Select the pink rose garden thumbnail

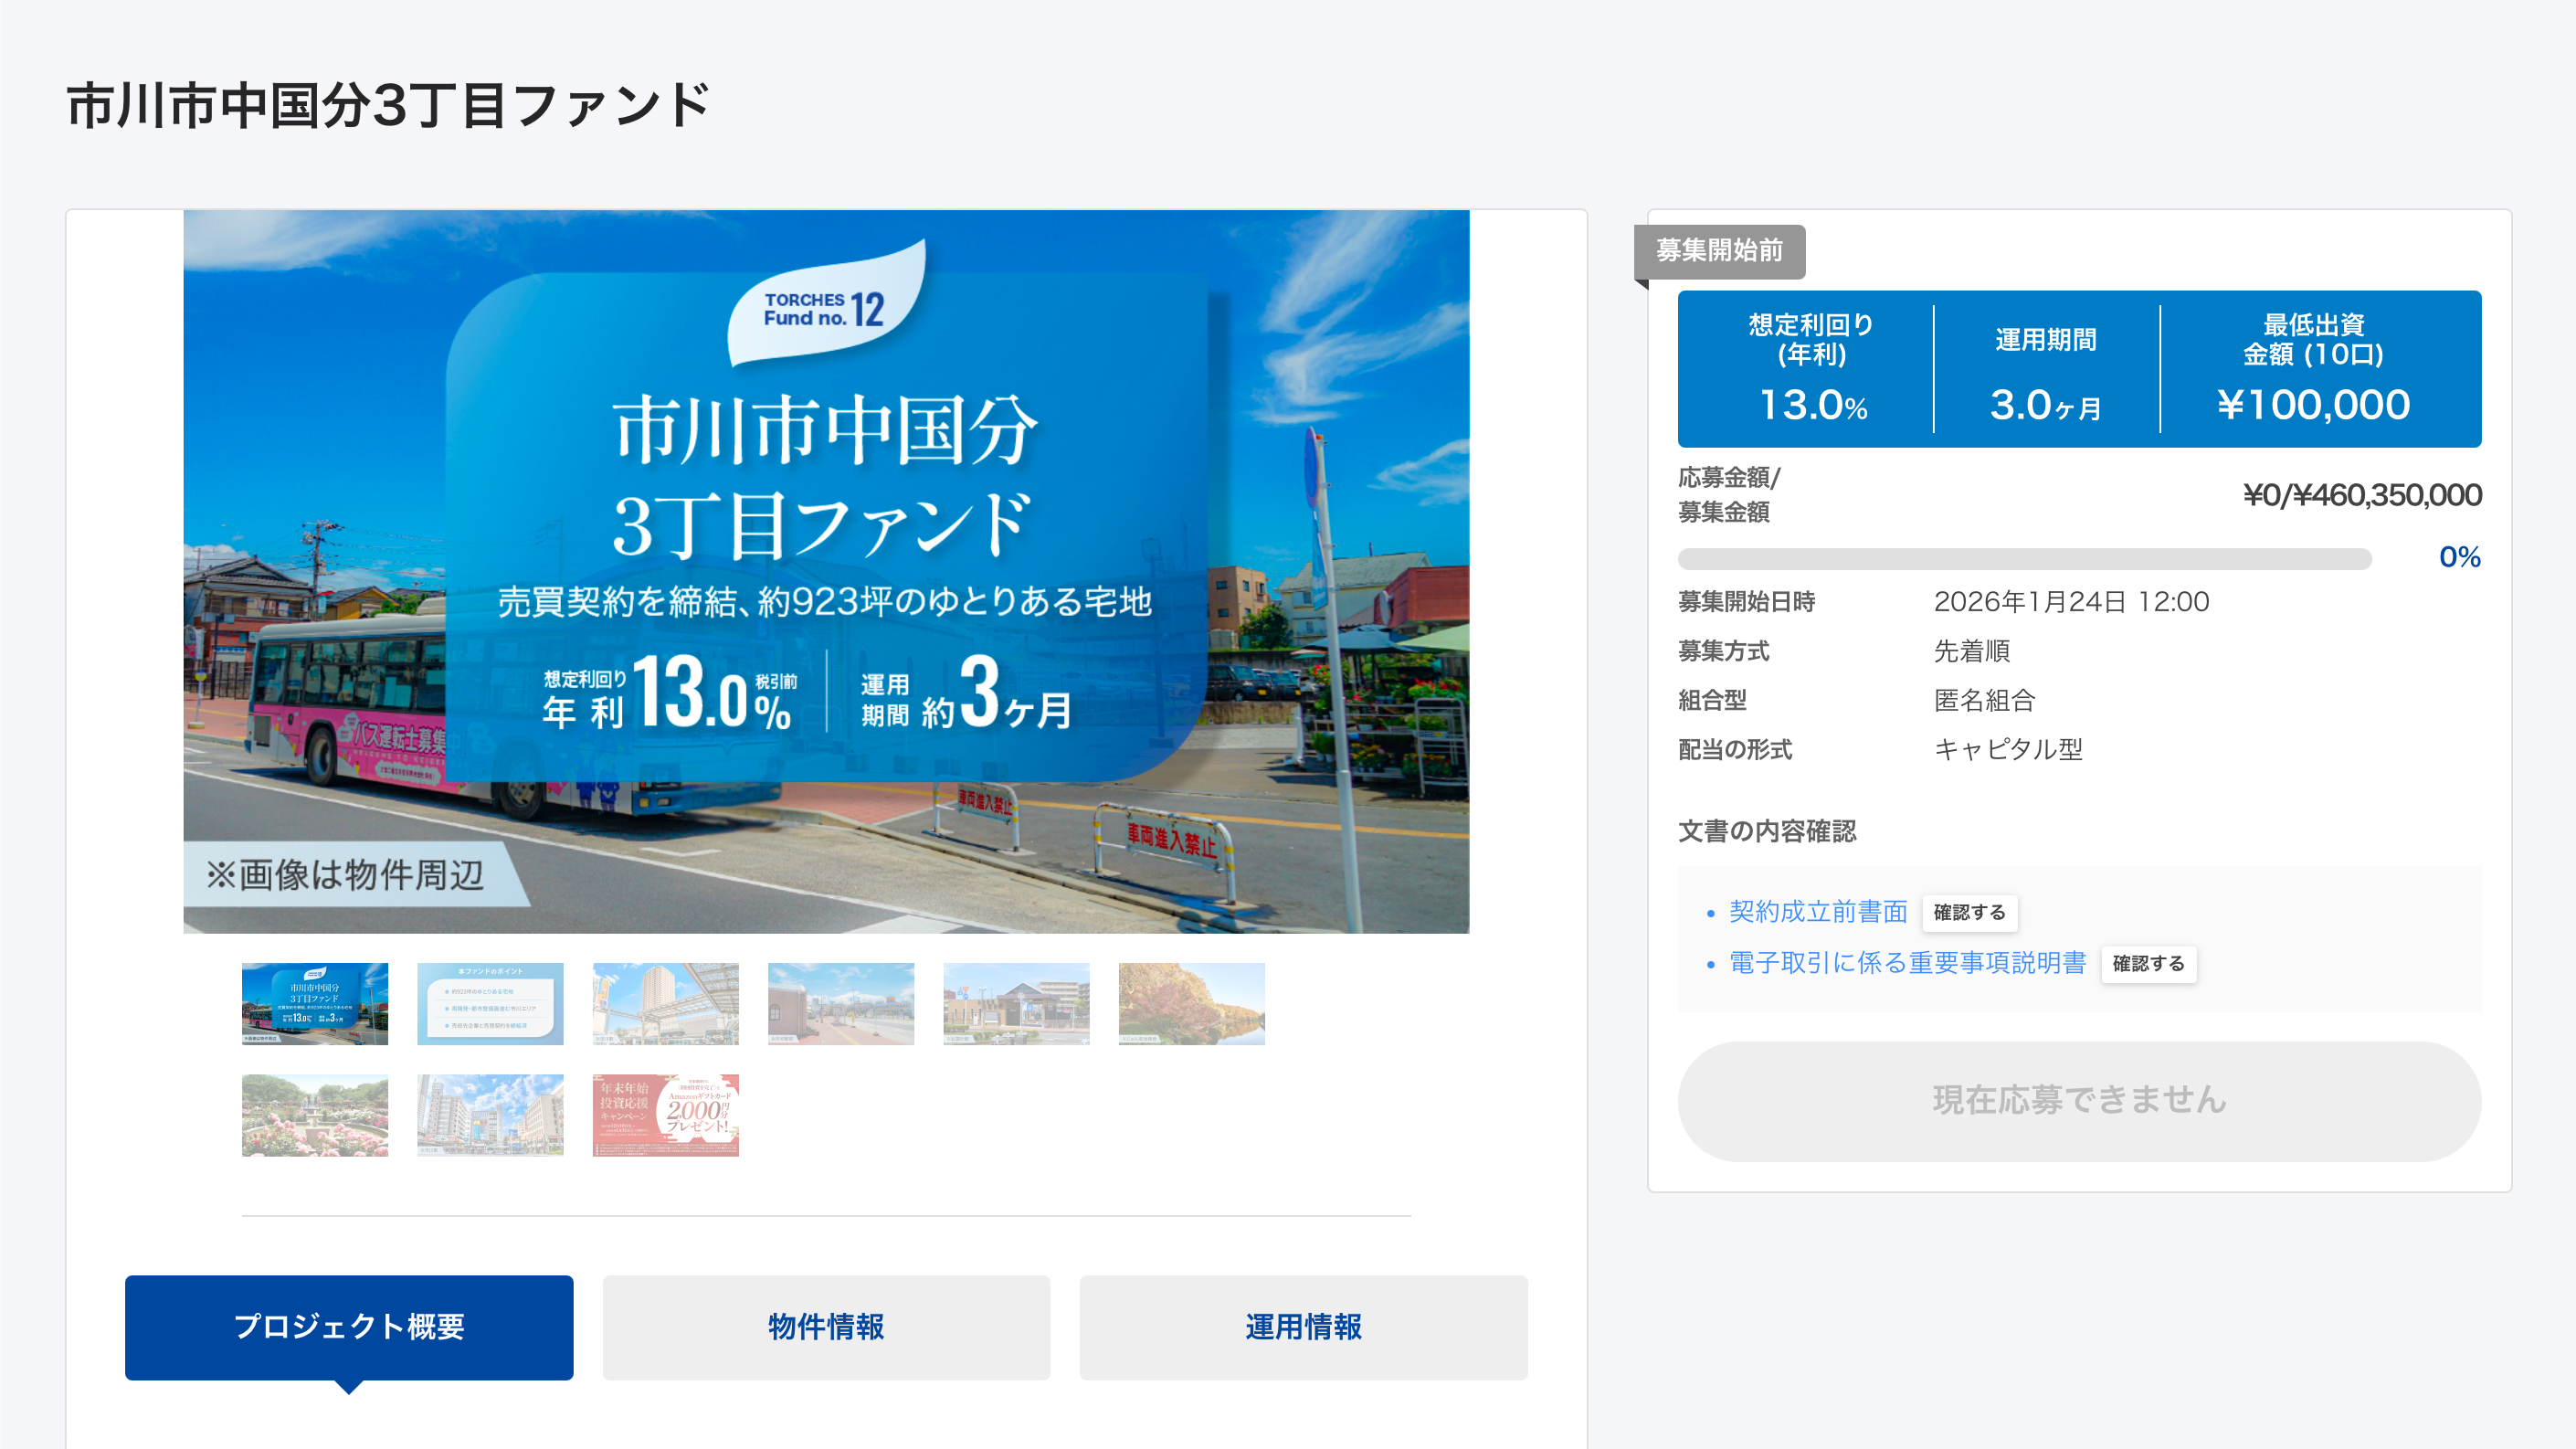pos(314,1115)
